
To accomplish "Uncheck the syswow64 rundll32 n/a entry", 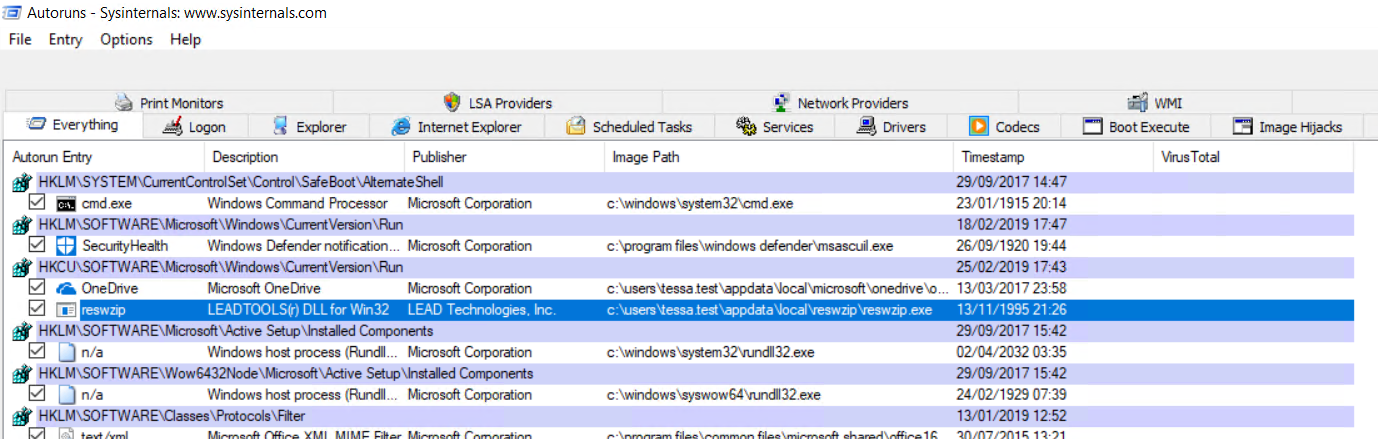I will coord(37,394).
